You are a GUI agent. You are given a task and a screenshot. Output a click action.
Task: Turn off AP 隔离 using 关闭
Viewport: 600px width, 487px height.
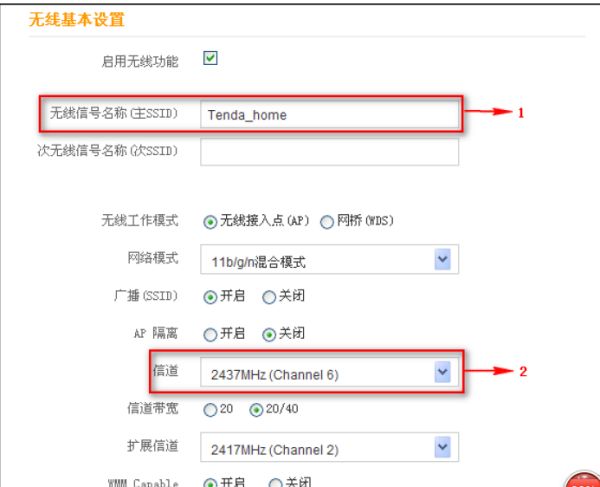(x=269, y=334)
